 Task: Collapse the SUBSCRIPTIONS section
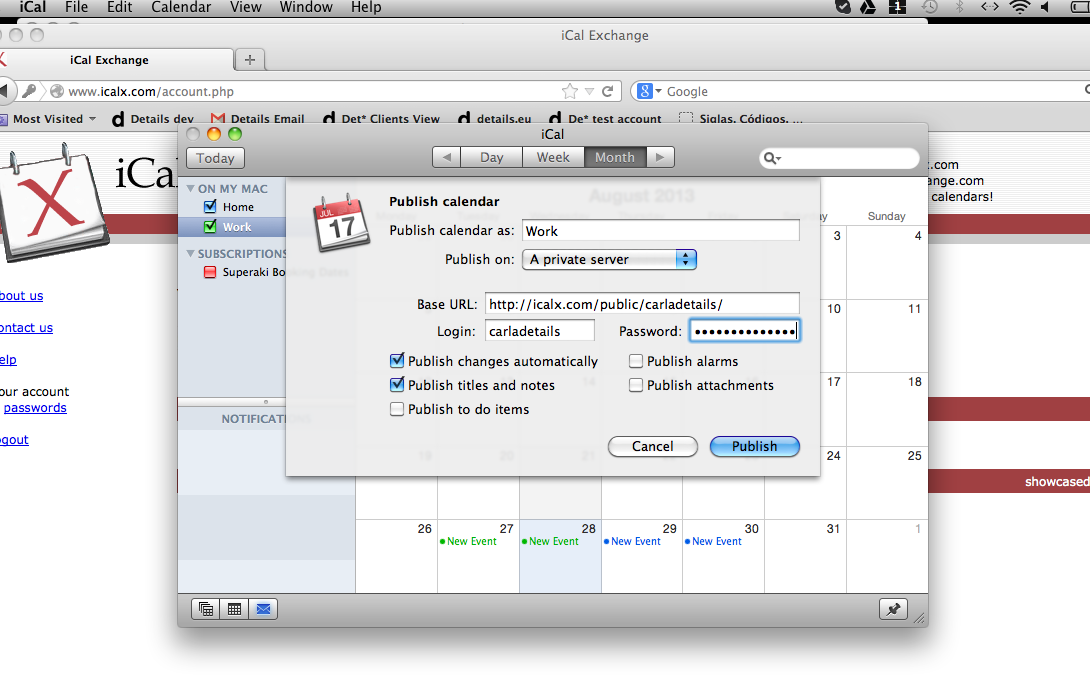(192, 253)
